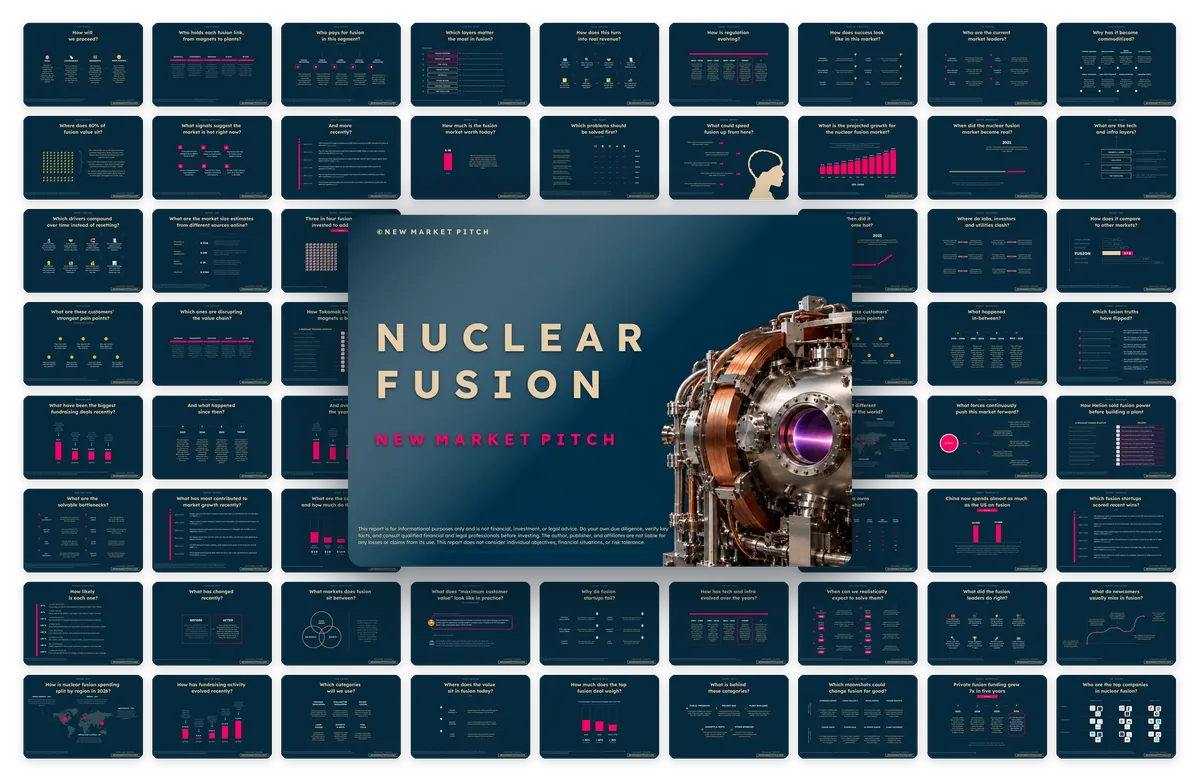The height and width of the screenshot is (782, 1200).
Task: Click the pink 'NEW MARKET PITCH' subtitle on cover
Action: [495, 439]
